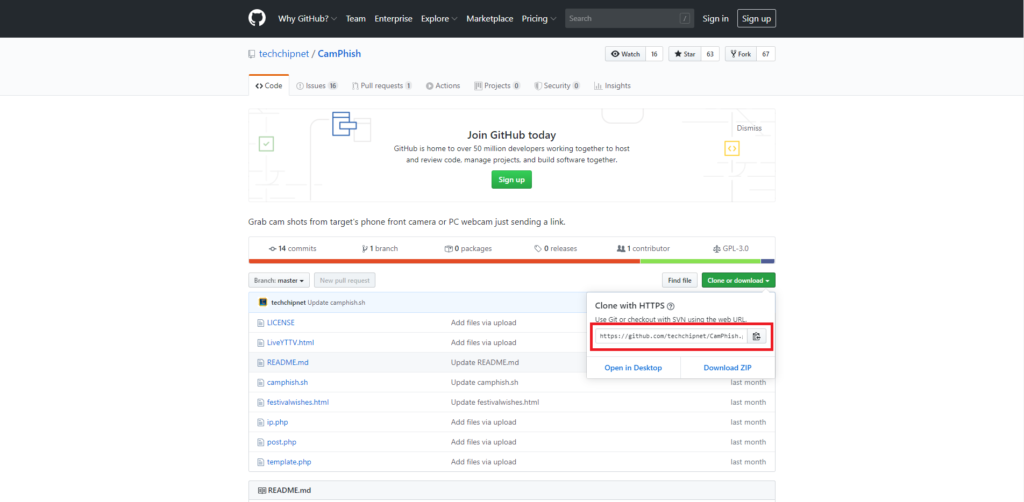Click the file icon beside ip.php
This screenshot has width=1024, height=502.
tap(261, 422)
